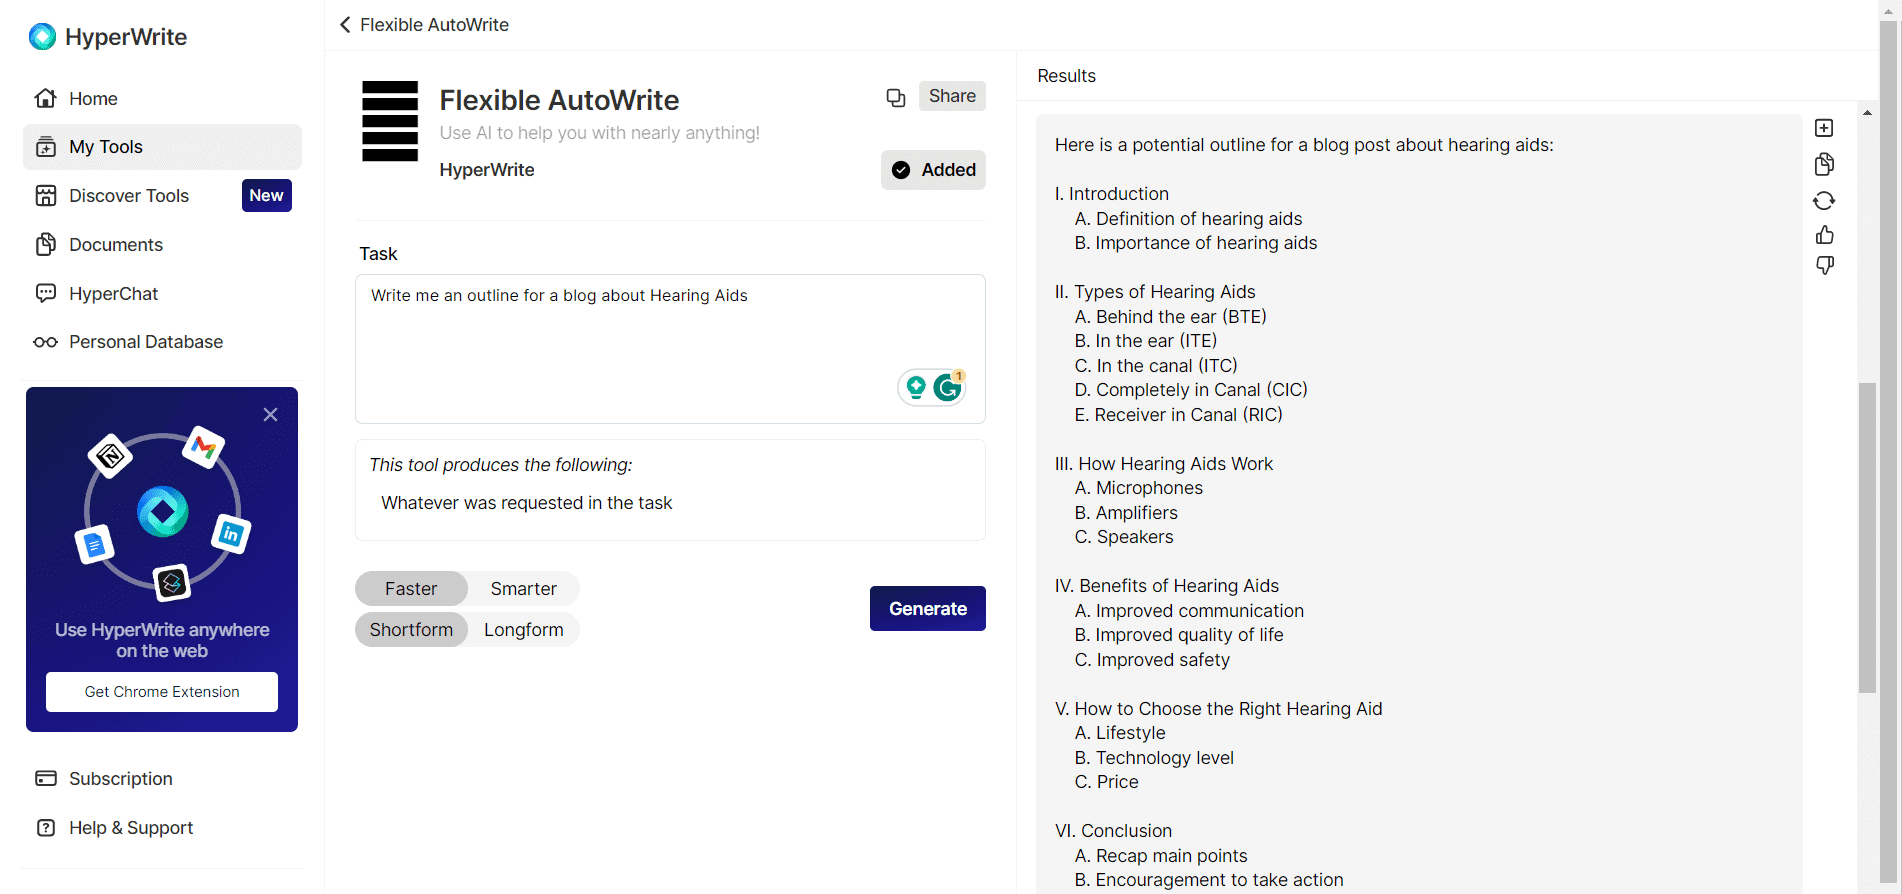The image size is (1902, 894).
Task: Click the Home house icon
Action: coord(46,98)
